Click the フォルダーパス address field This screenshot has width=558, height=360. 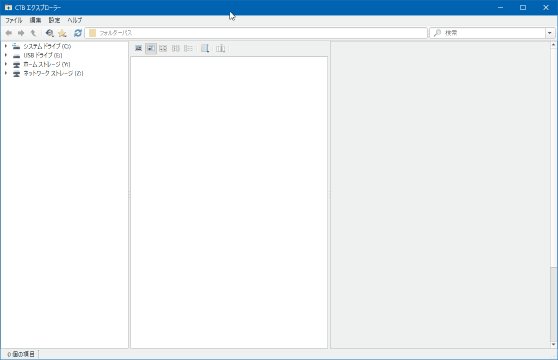pos(256,33)
